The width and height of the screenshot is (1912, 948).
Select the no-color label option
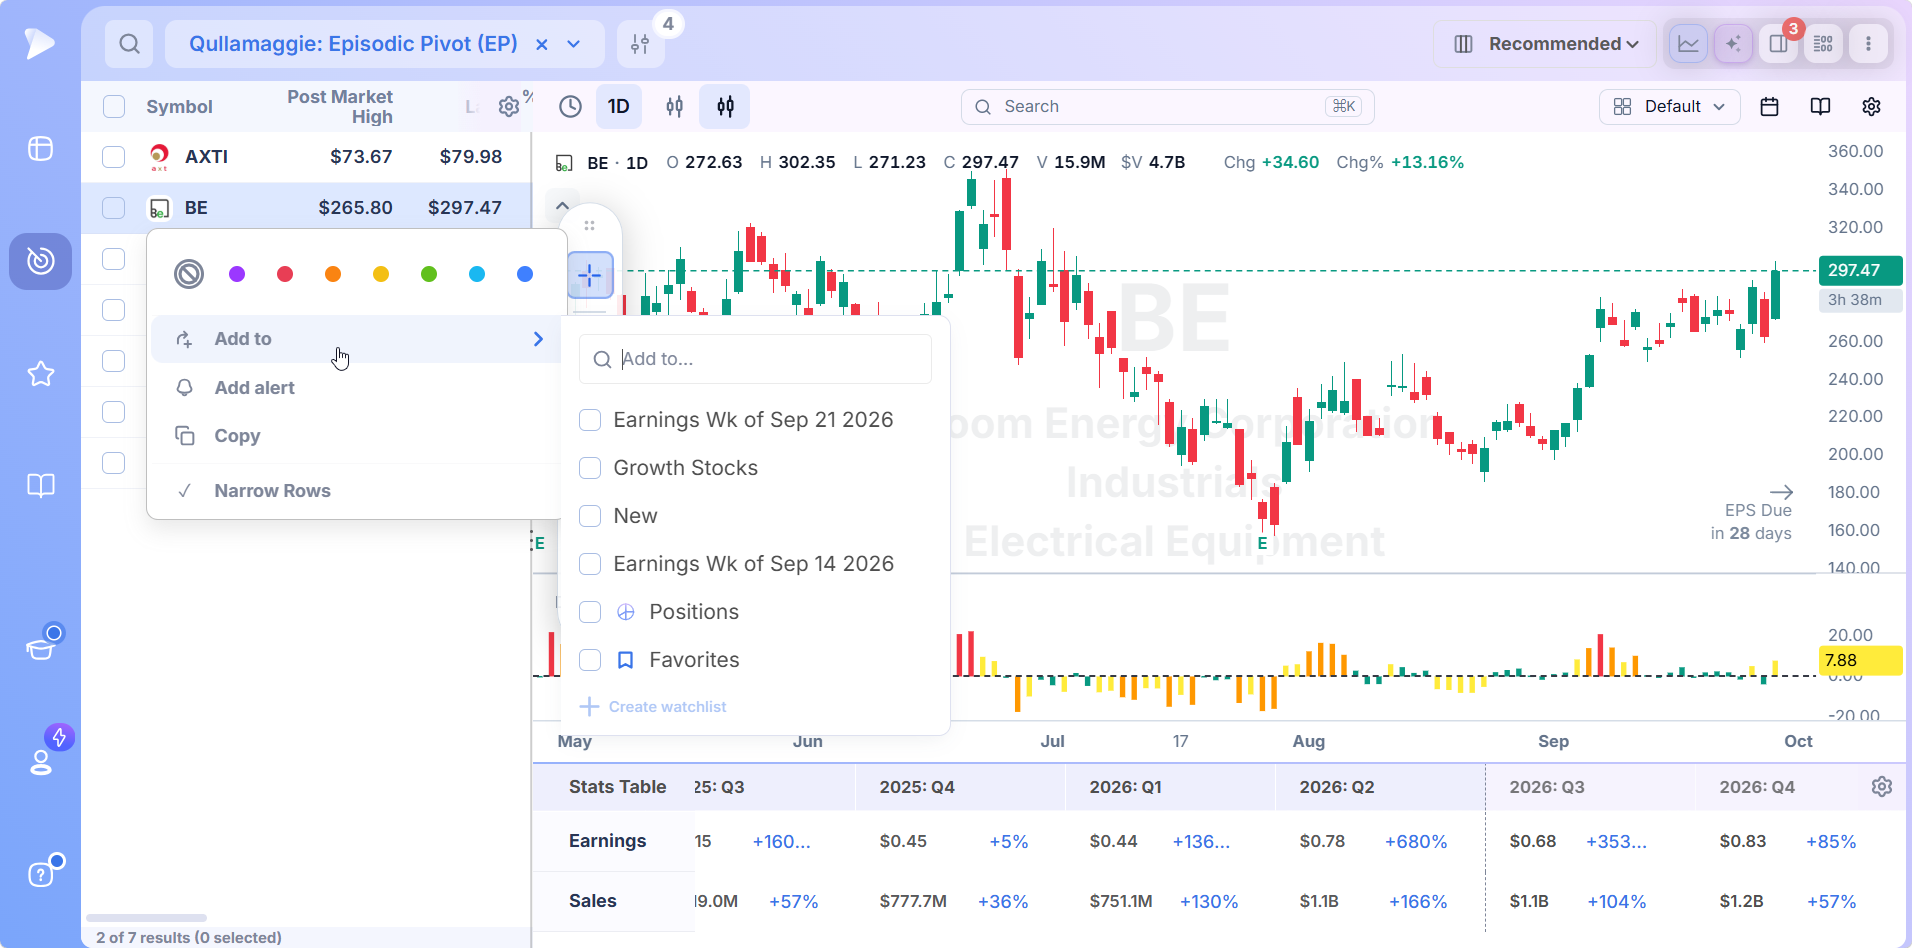click(x=189, y=274)
